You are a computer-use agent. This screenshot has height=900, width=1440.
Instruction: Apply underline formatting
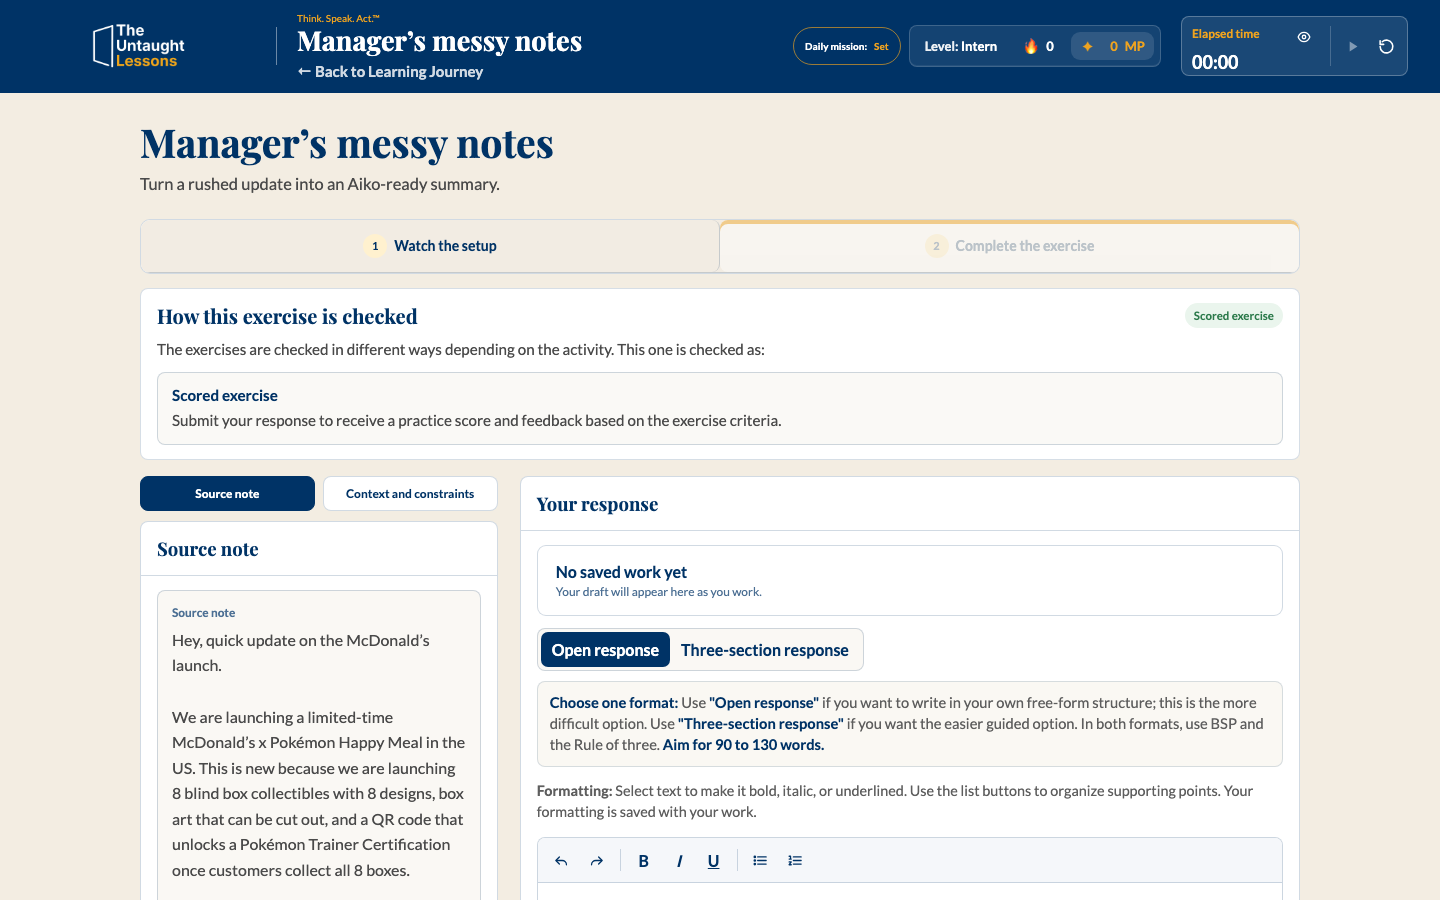(x=714, y=861)
